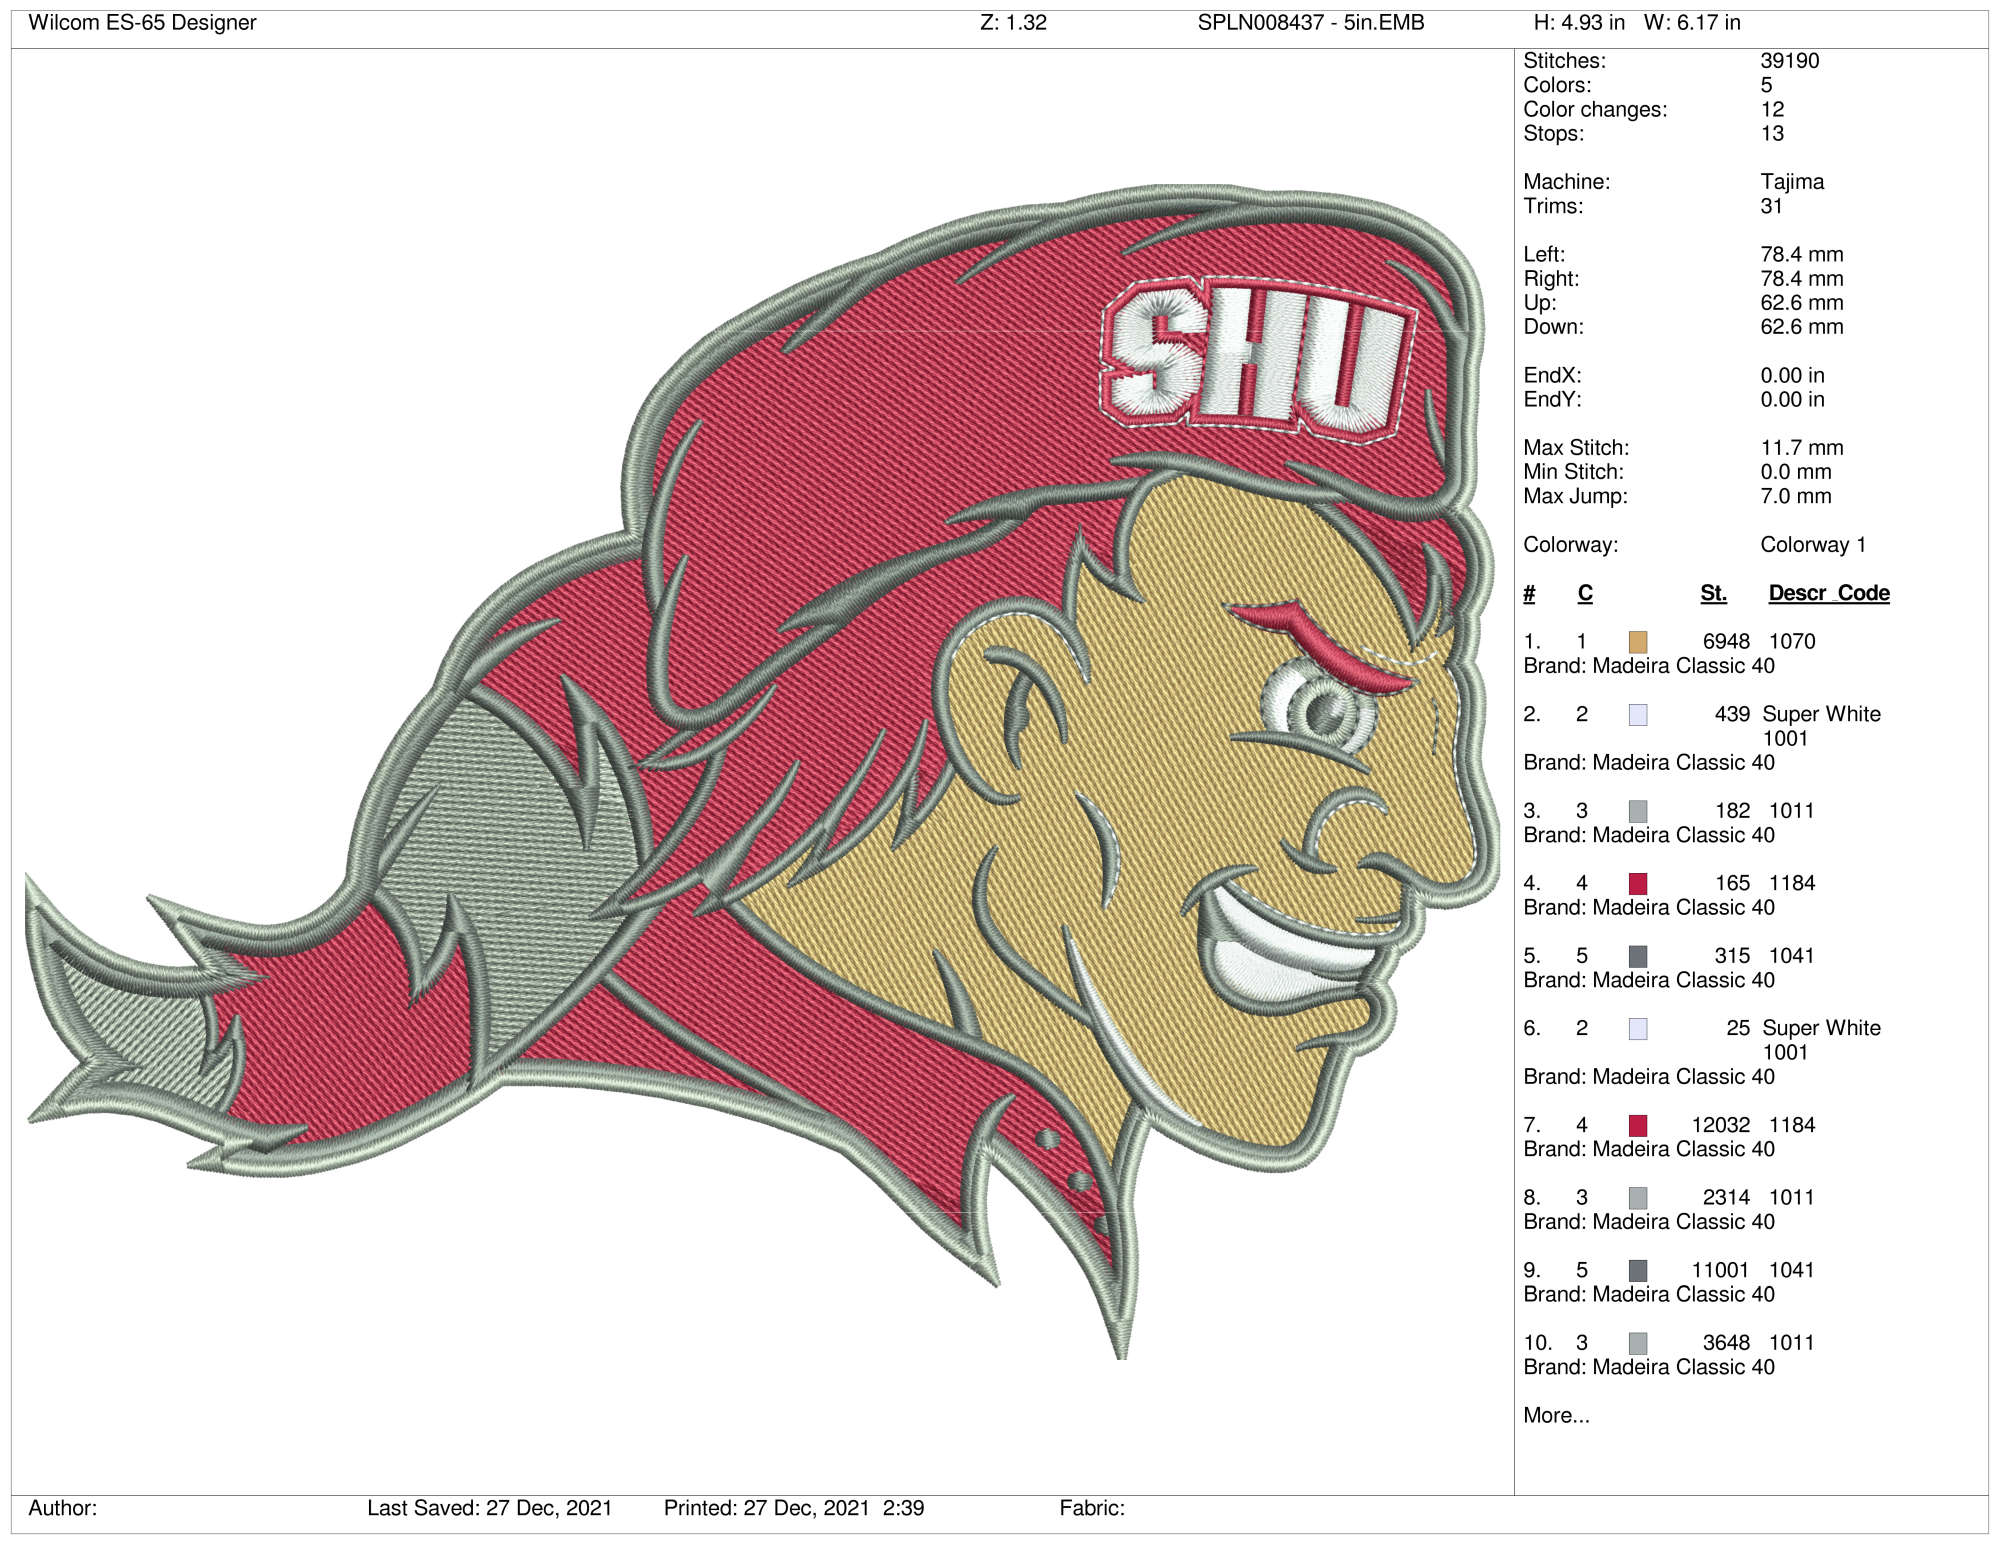
Task: Click the red 1184 swatch in row 4
Action: coord(1638,884)
